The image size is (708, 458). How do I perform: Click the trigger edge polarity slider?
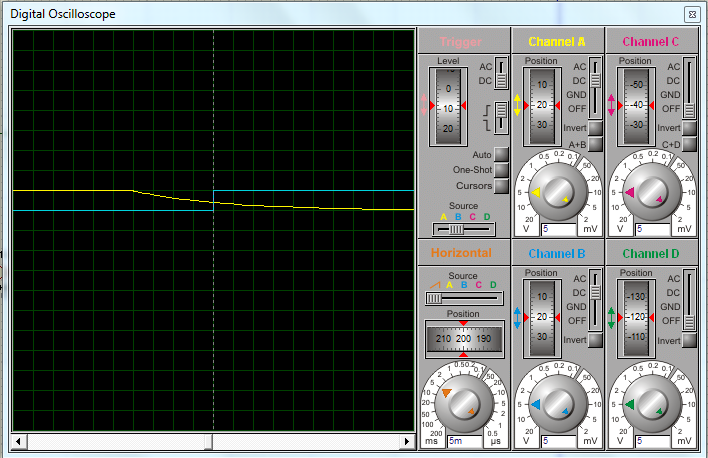coord(501,117)
